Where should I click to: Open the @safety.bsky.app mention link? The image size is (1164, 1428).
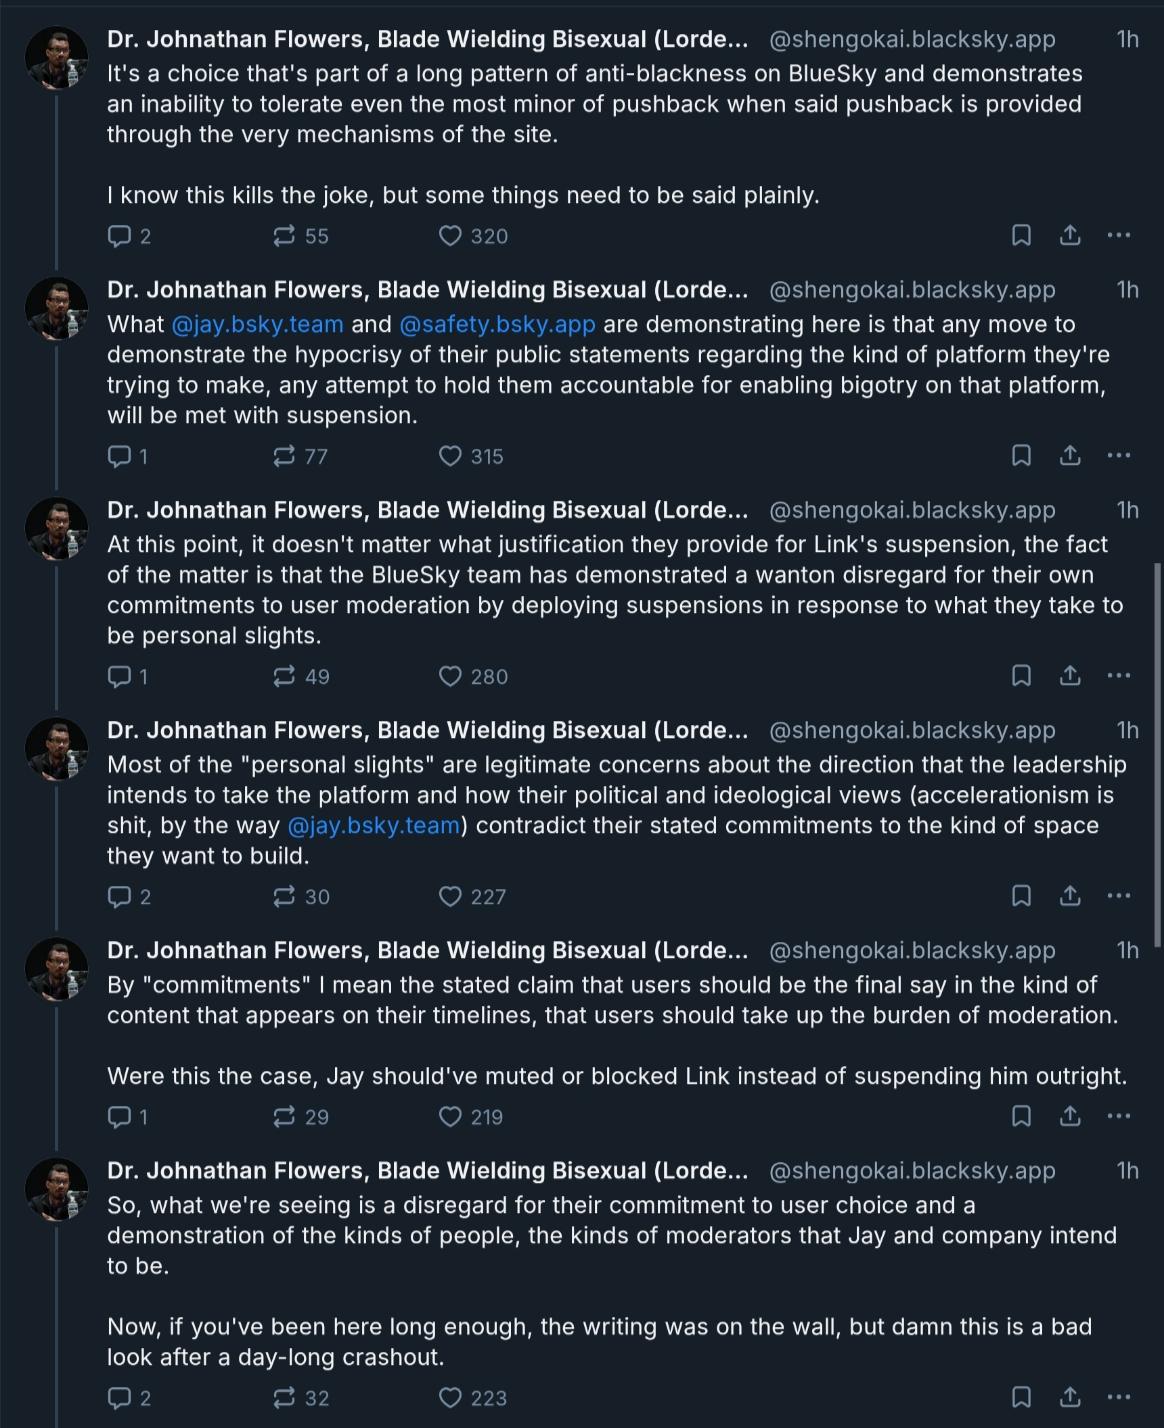point(497,325)
